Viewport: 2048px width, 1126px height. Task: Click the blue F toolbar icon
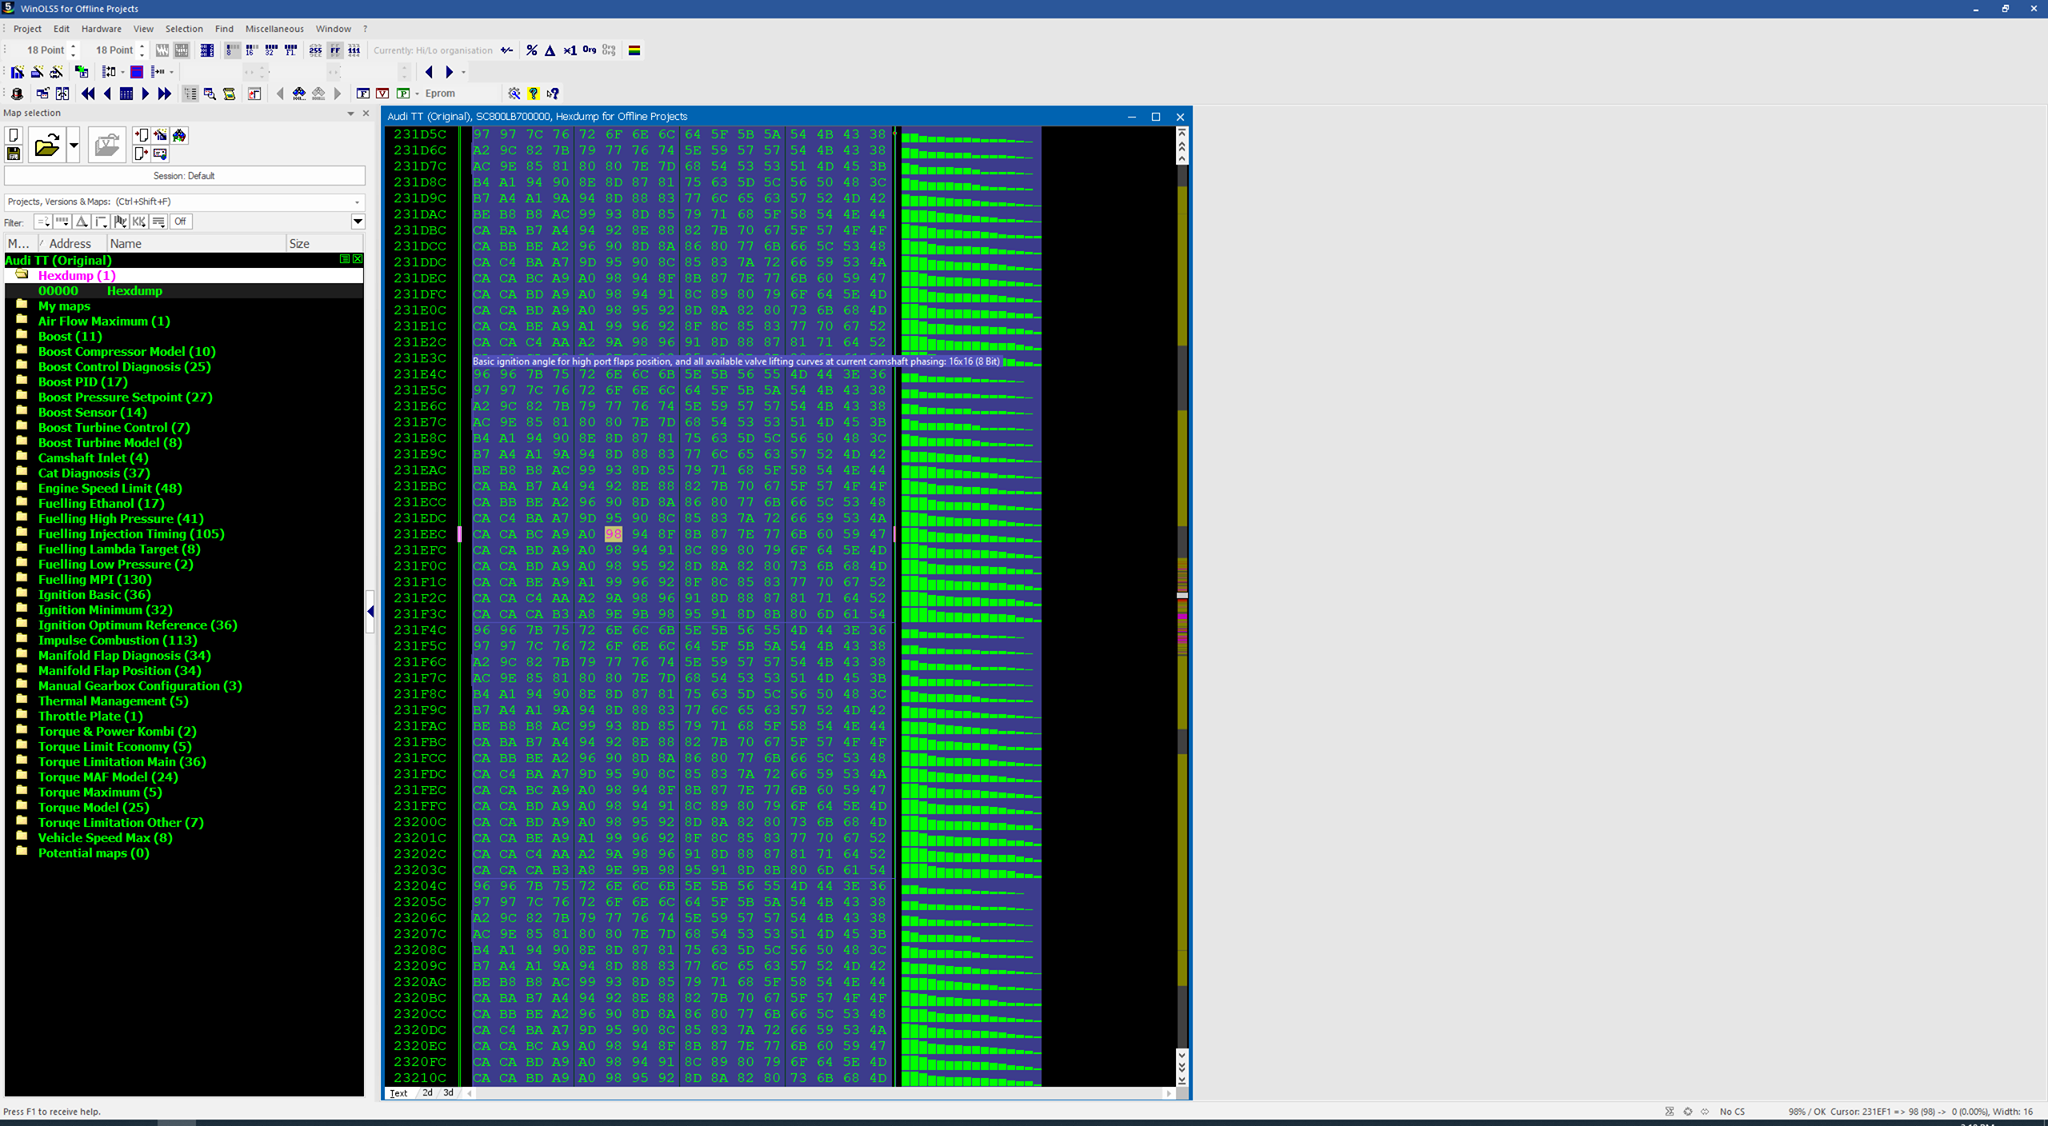click(363, 94)
